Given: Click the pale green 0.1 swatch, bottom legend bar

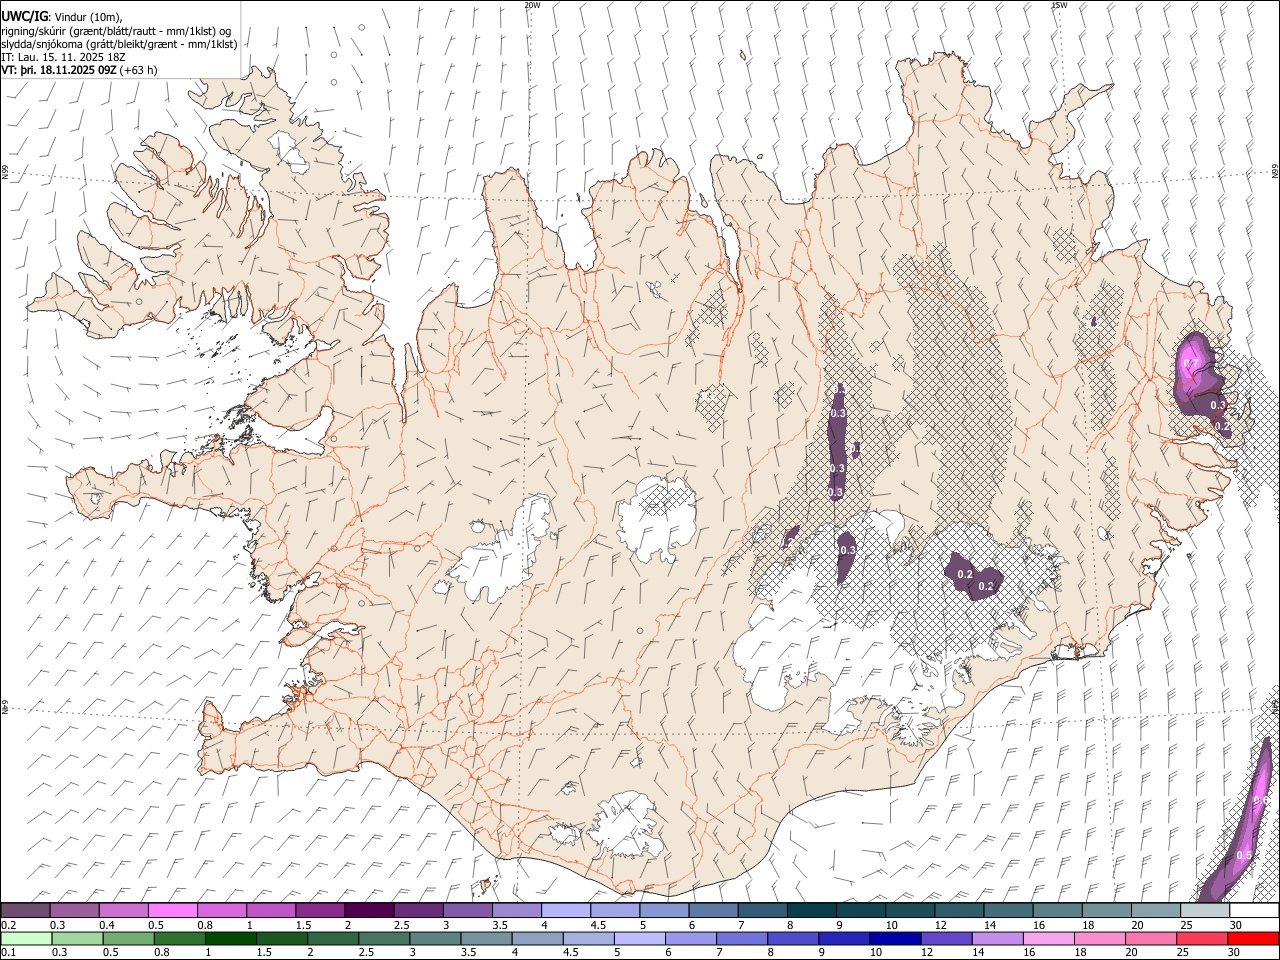Looking at the screenshot, I should (26, 938).
